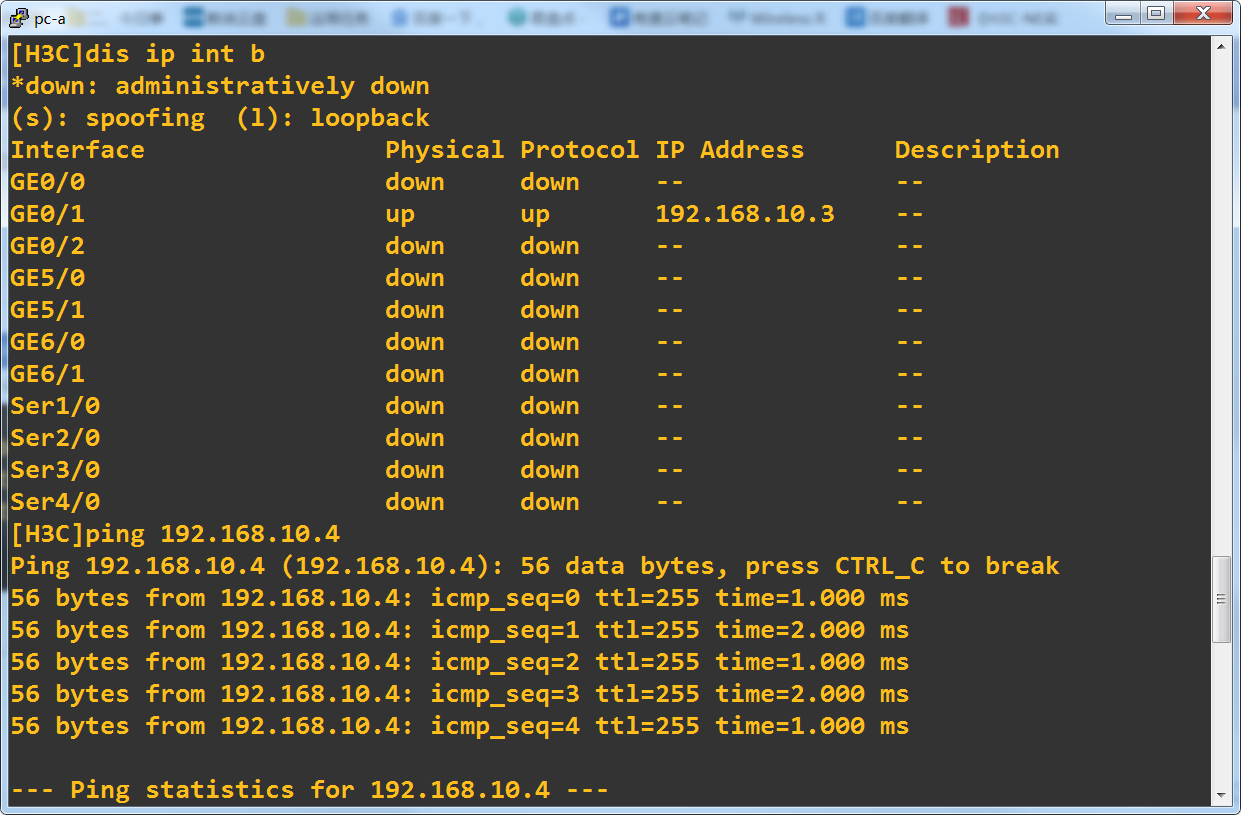Click the scrollbar up arrow
Screen dimensions: 1241x815
click(1221, 46)
